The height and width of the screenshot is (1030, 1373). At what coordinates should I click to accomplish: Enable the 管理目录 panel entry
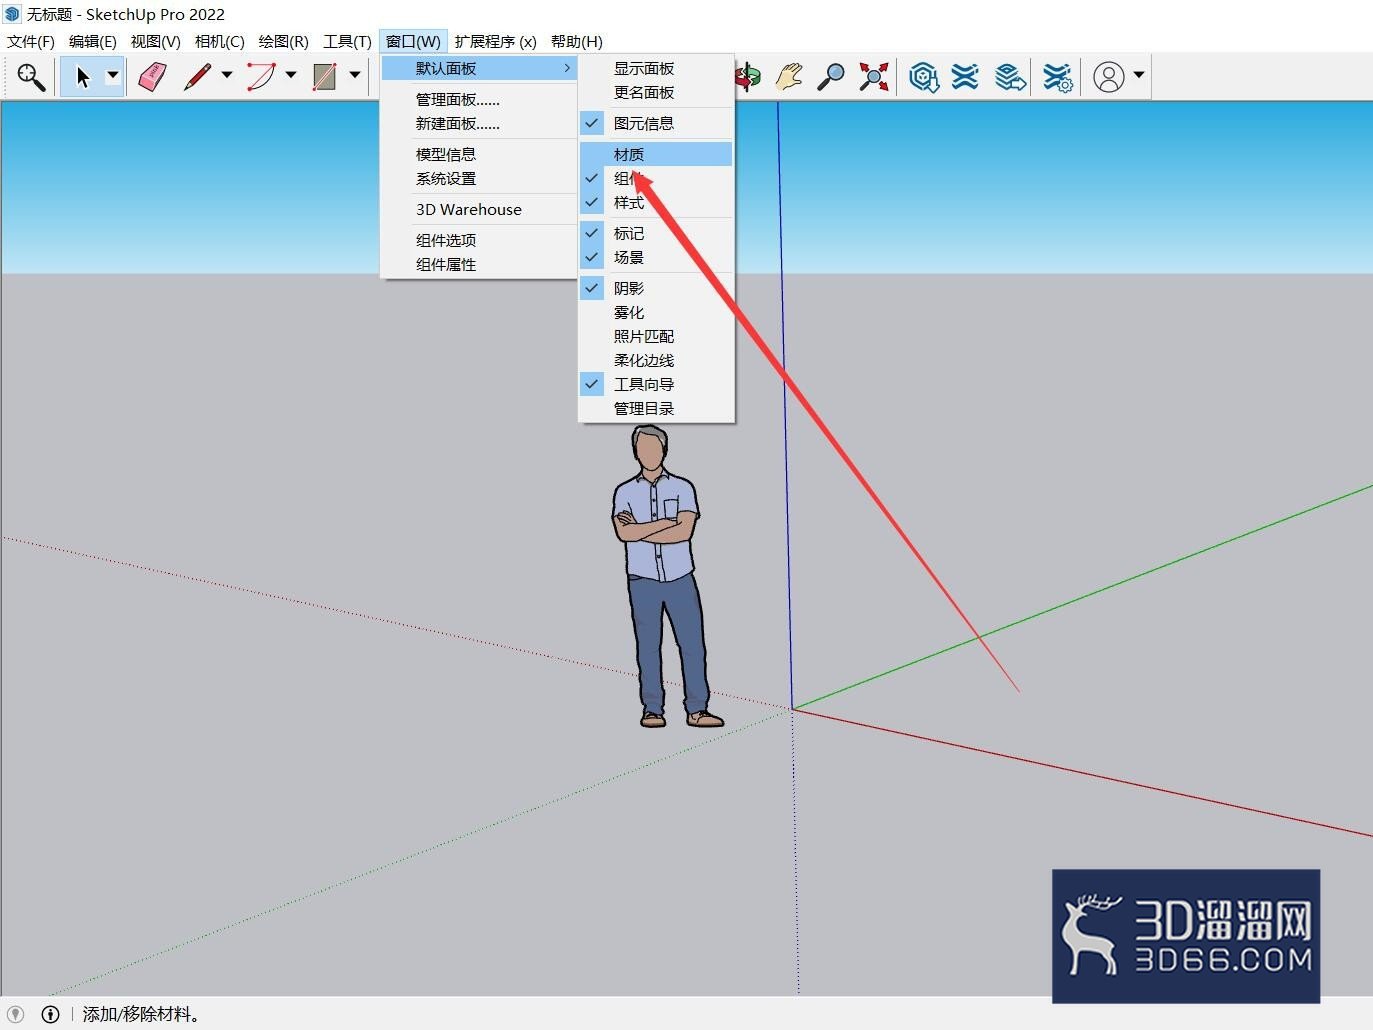(656, 408)
